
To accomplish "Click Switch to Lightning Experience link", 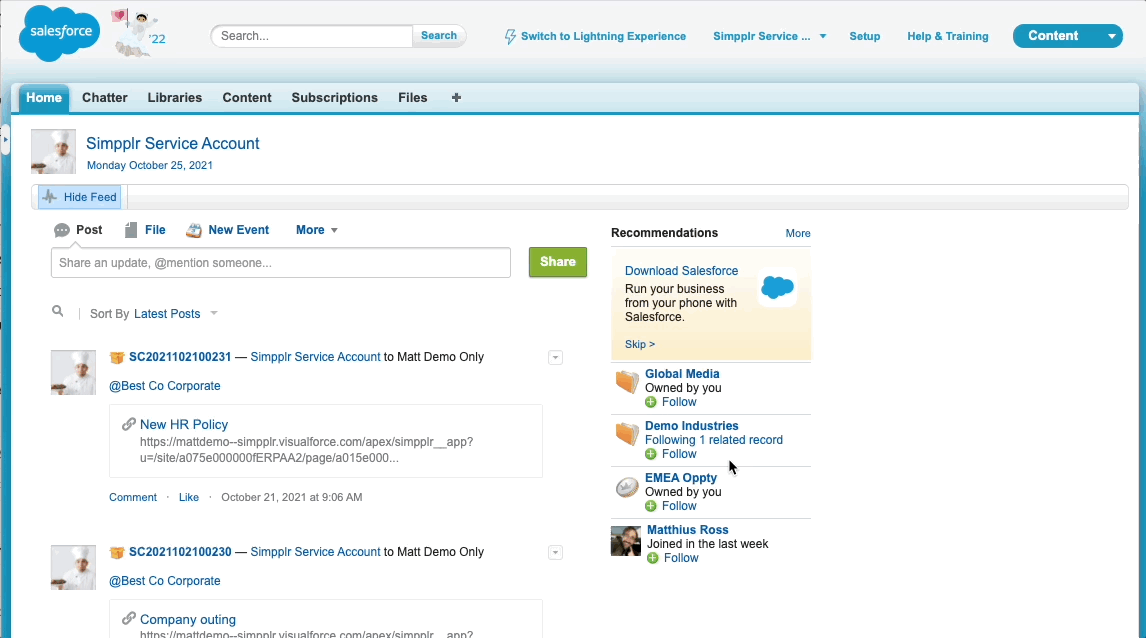I will [x=603, y=37].
